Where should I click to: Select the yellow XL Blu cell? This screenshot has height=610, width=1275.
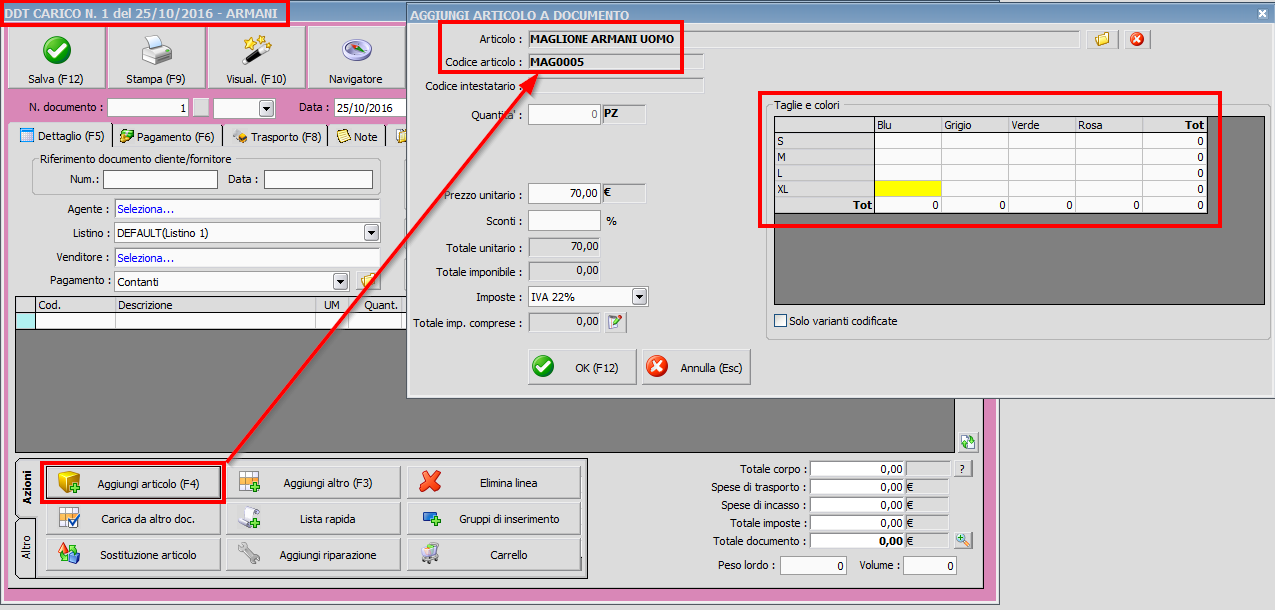pyautogui.click(x=908, y=188)
